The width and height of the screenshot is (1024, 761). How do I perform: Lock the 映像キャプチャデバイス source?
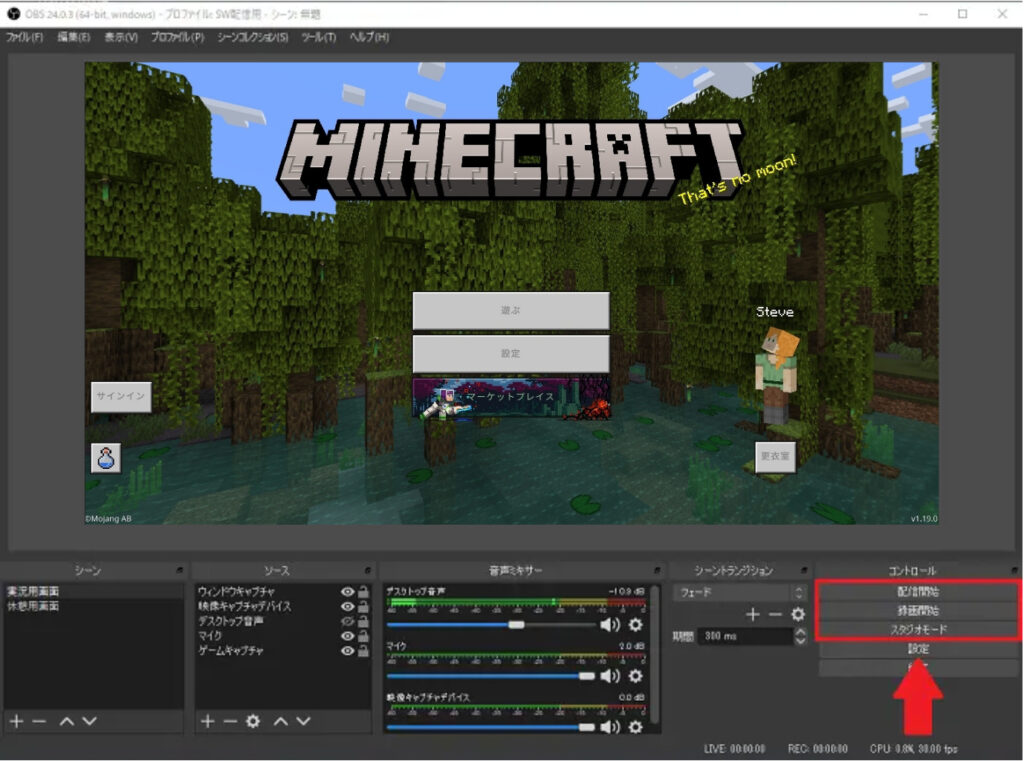tap(363, 607)
